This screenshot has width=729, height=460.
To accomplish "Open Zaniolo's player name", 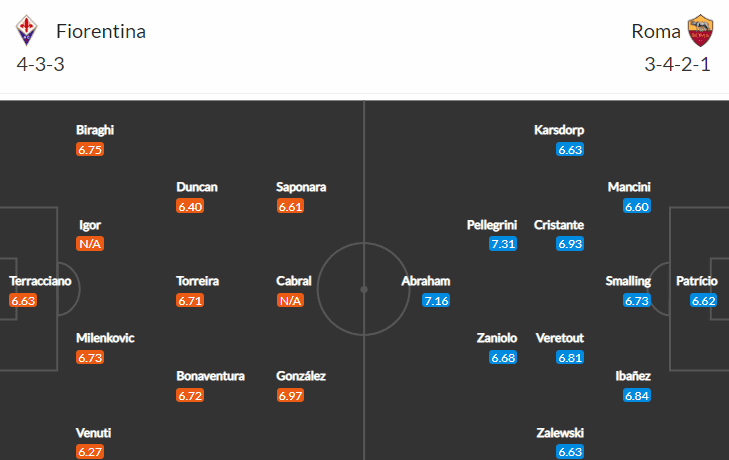I will pos(497,338).
